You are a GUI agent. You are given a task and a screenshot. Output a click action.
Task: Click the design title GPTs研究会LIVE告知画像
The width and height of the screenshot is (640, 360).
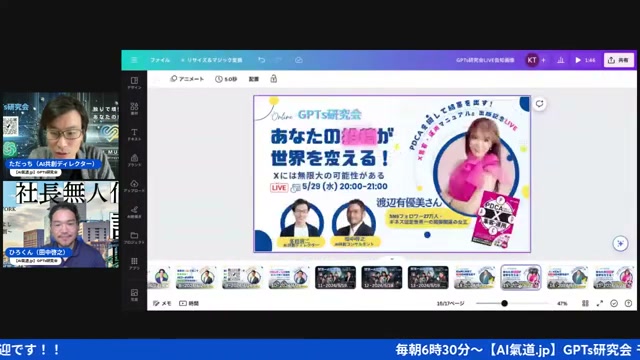[x=485, y=60]
